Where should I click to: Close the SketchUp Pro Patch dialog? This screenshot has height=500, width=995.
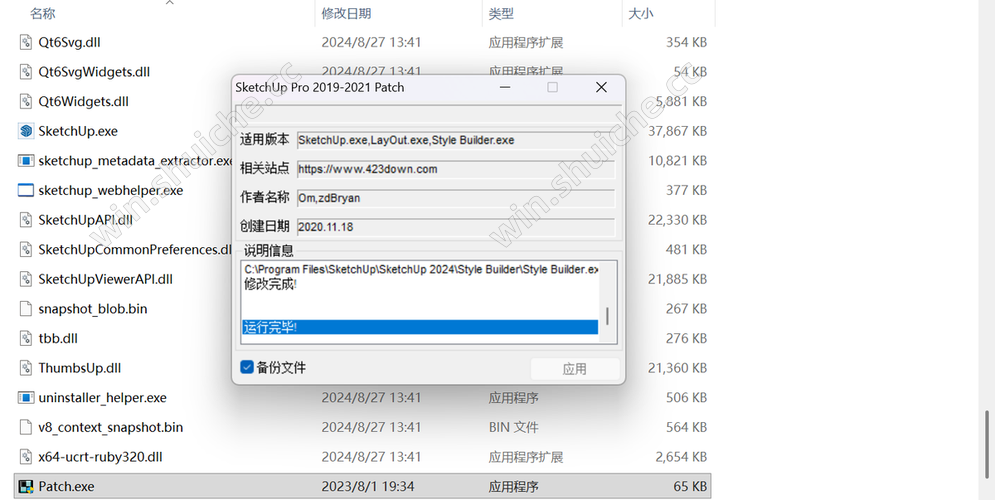[601, 88]
